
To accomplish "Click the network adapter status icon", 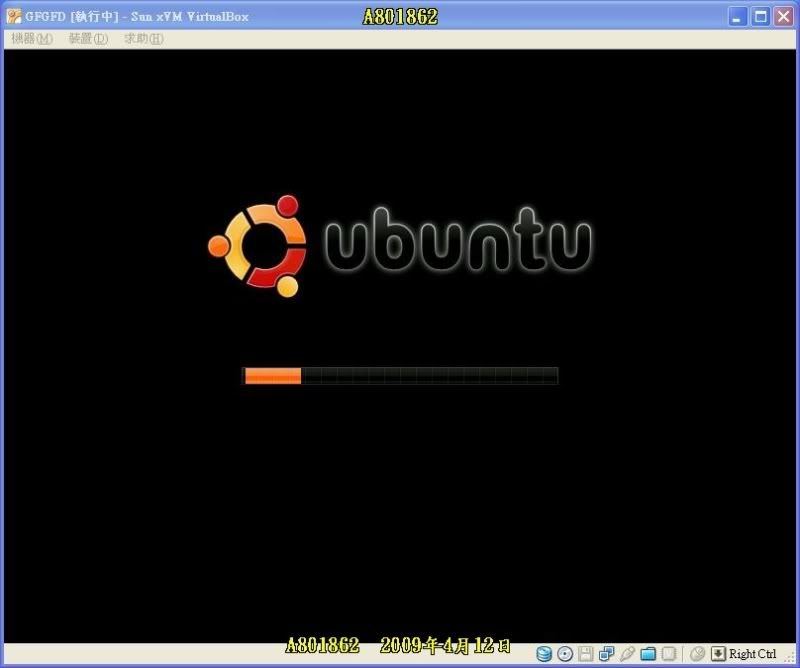I will click(607, 654).
